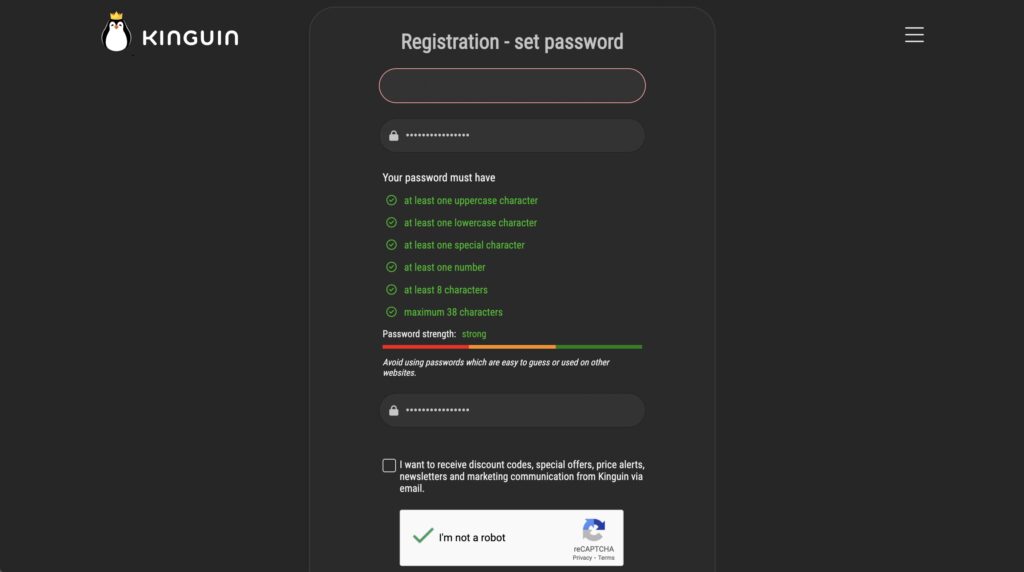Viewport: 1024px width, 572px height.
Task: Enable the marketing communication checkbox
Action: (389, 465)
